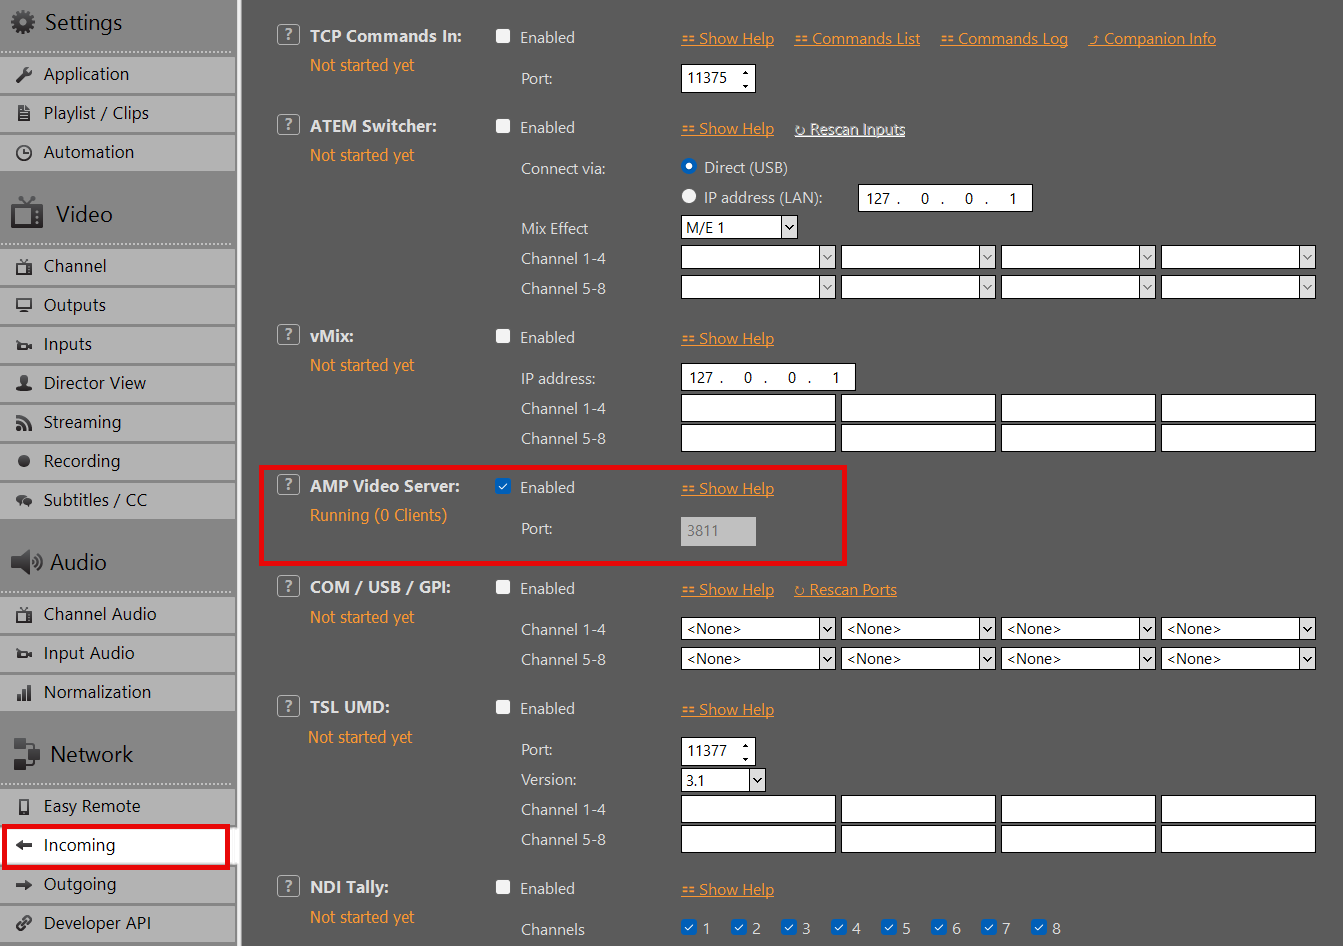Click the feed icon beside Streaming
The image size is (1343, 946).
[x=24, y=423]
